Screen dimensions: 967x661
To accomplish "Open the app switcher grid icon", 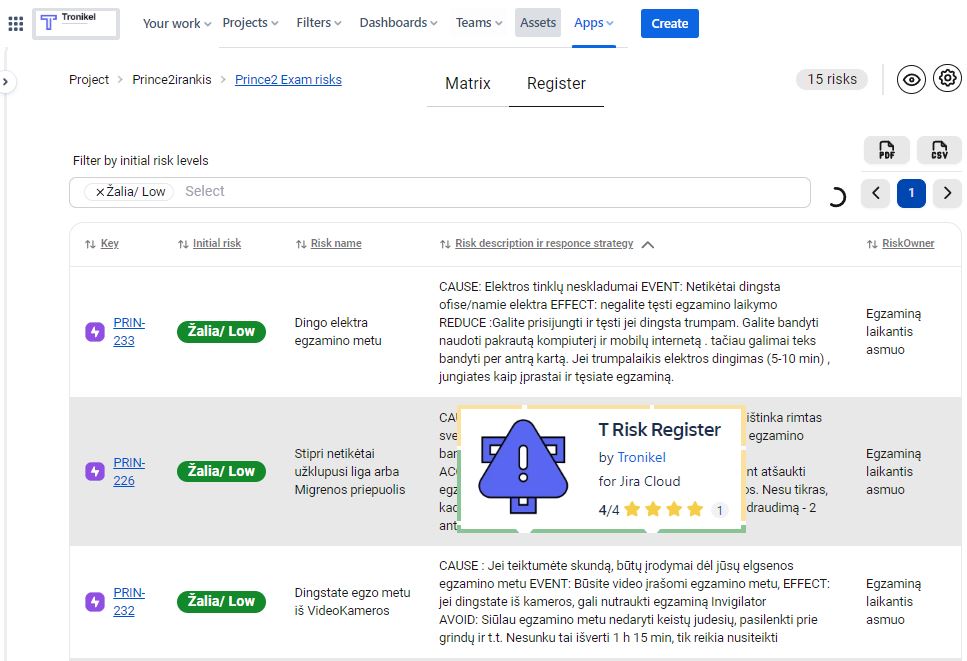I will (x=16, y=23).
